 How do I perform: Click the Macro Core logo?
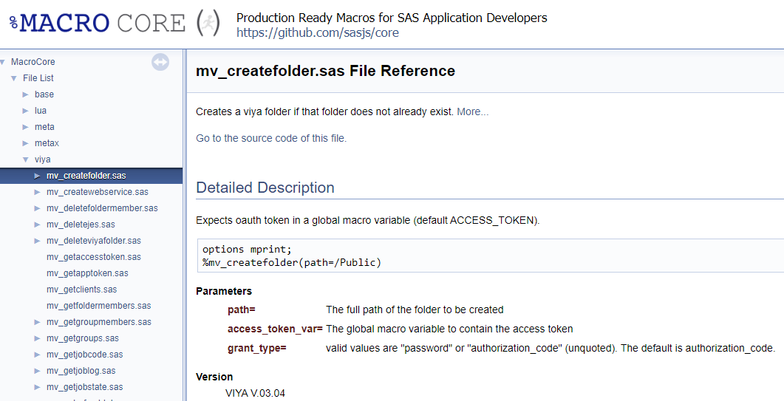pos(112,22)
